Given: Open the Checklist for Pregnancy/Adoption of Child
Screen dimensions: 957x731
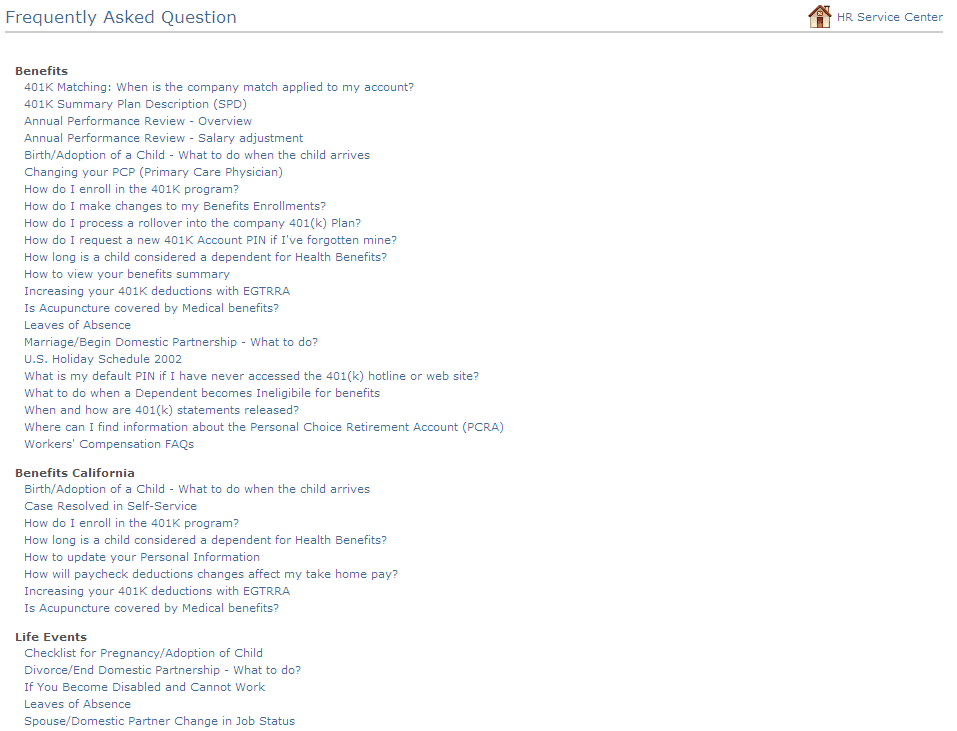Looking at the screenshot, I should pos(144,653).
